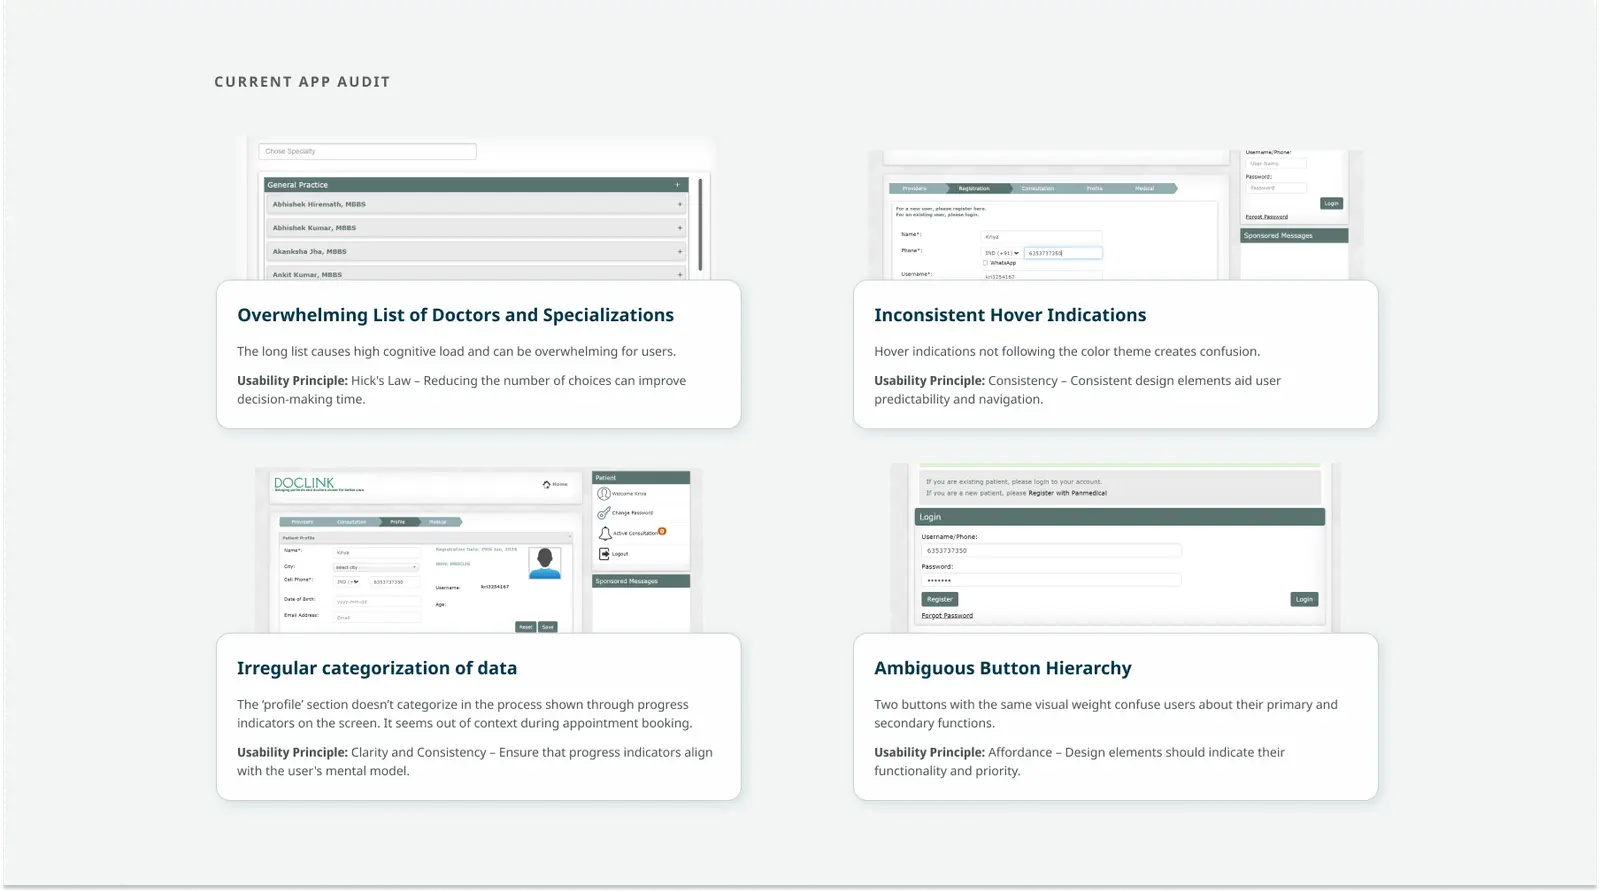Open Active Consultation bell icon
1600x892 pixels.
[x=605, y=533]
